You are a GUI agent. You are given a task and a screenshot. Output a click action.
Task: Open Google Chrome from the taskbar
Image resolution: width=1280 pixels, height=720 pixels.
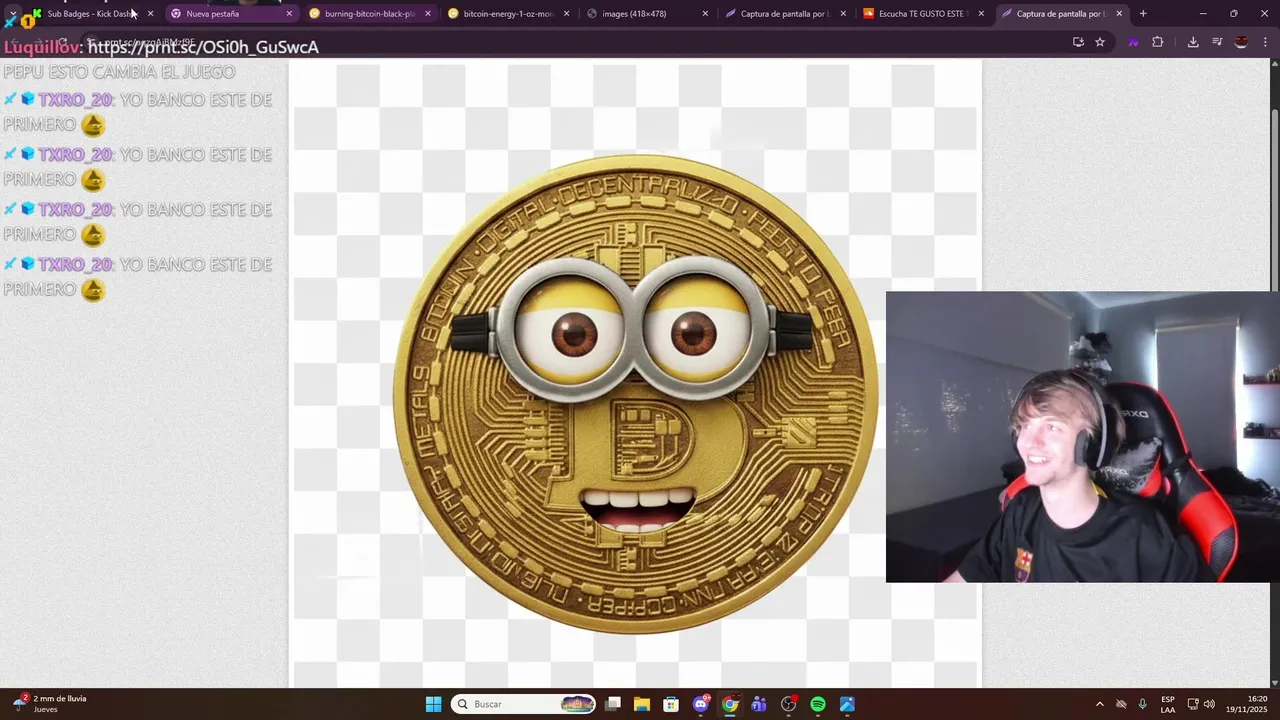(x=730, y=704)
